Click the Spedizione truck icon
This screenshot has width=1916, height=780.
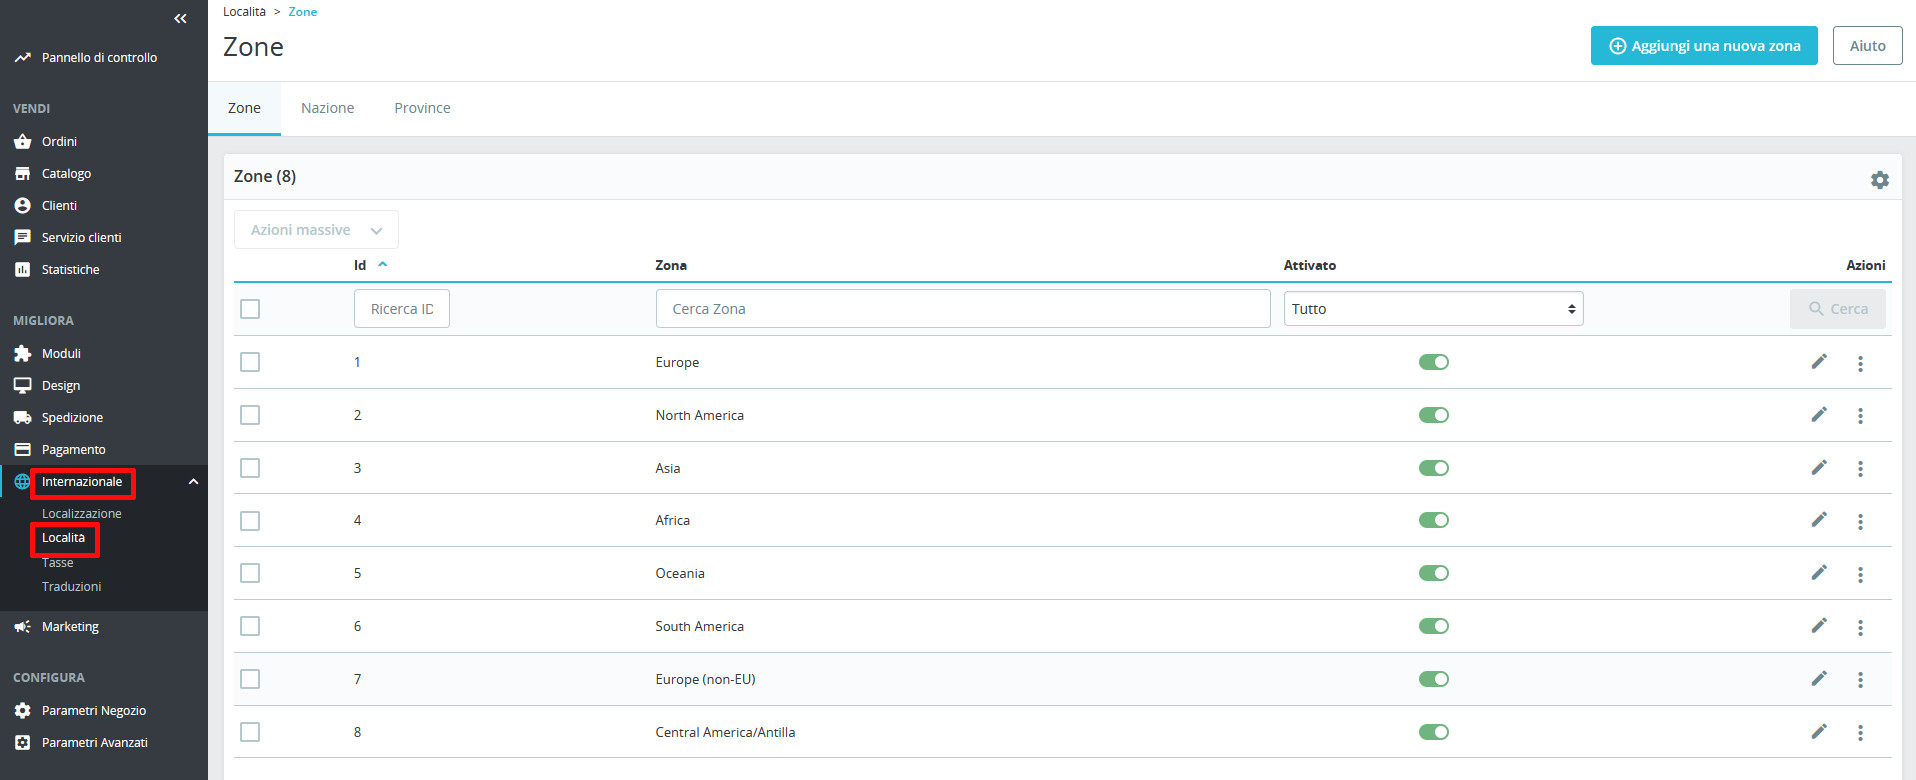(x=22, y=418)
